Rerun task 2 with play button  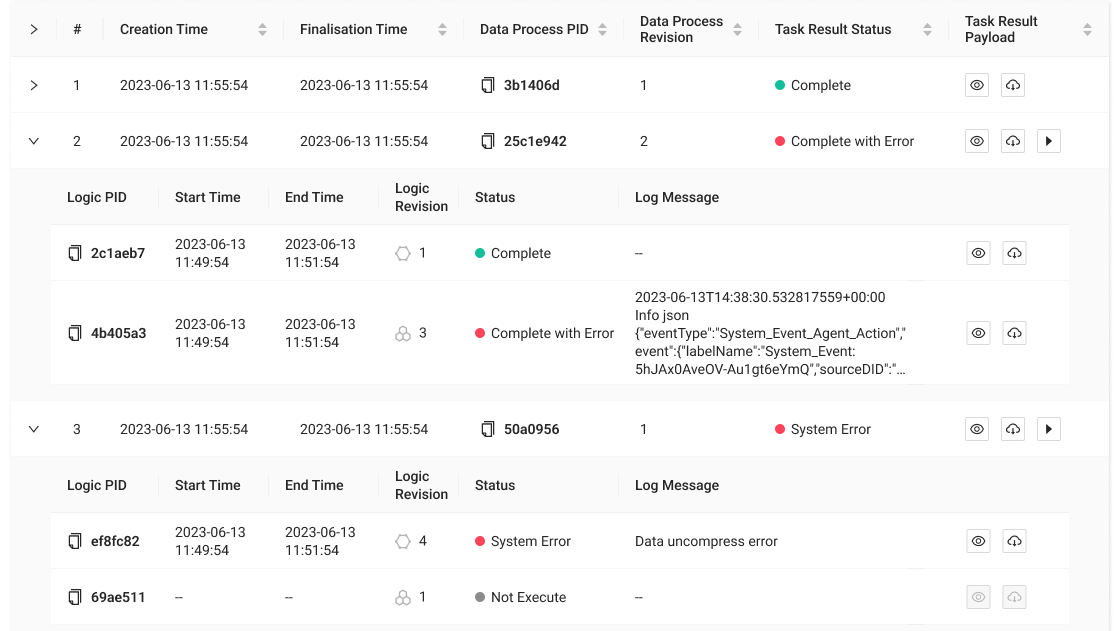(x=1048, y=142)
